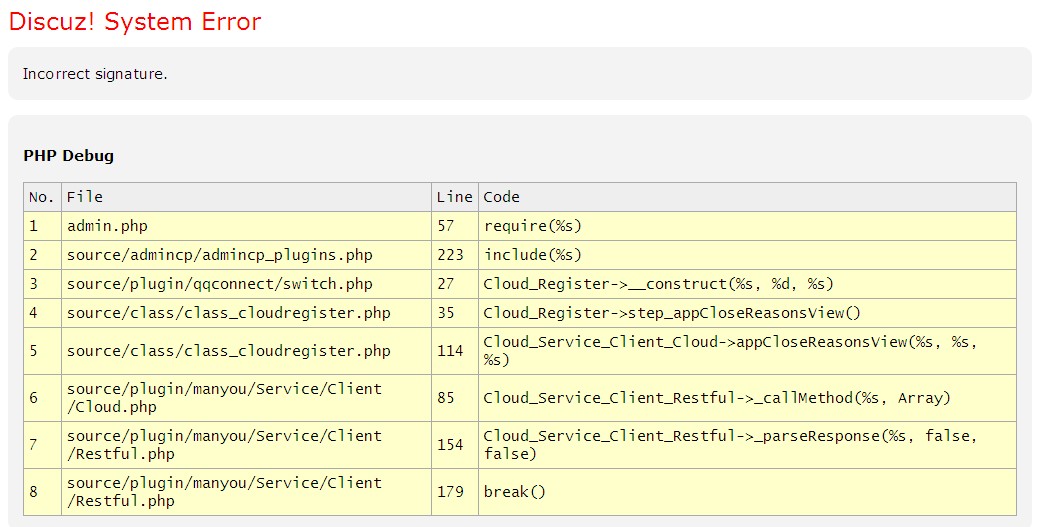
Task: Select the 'Client/Cloud.php' file cell
Action: [x=246, y=398]
